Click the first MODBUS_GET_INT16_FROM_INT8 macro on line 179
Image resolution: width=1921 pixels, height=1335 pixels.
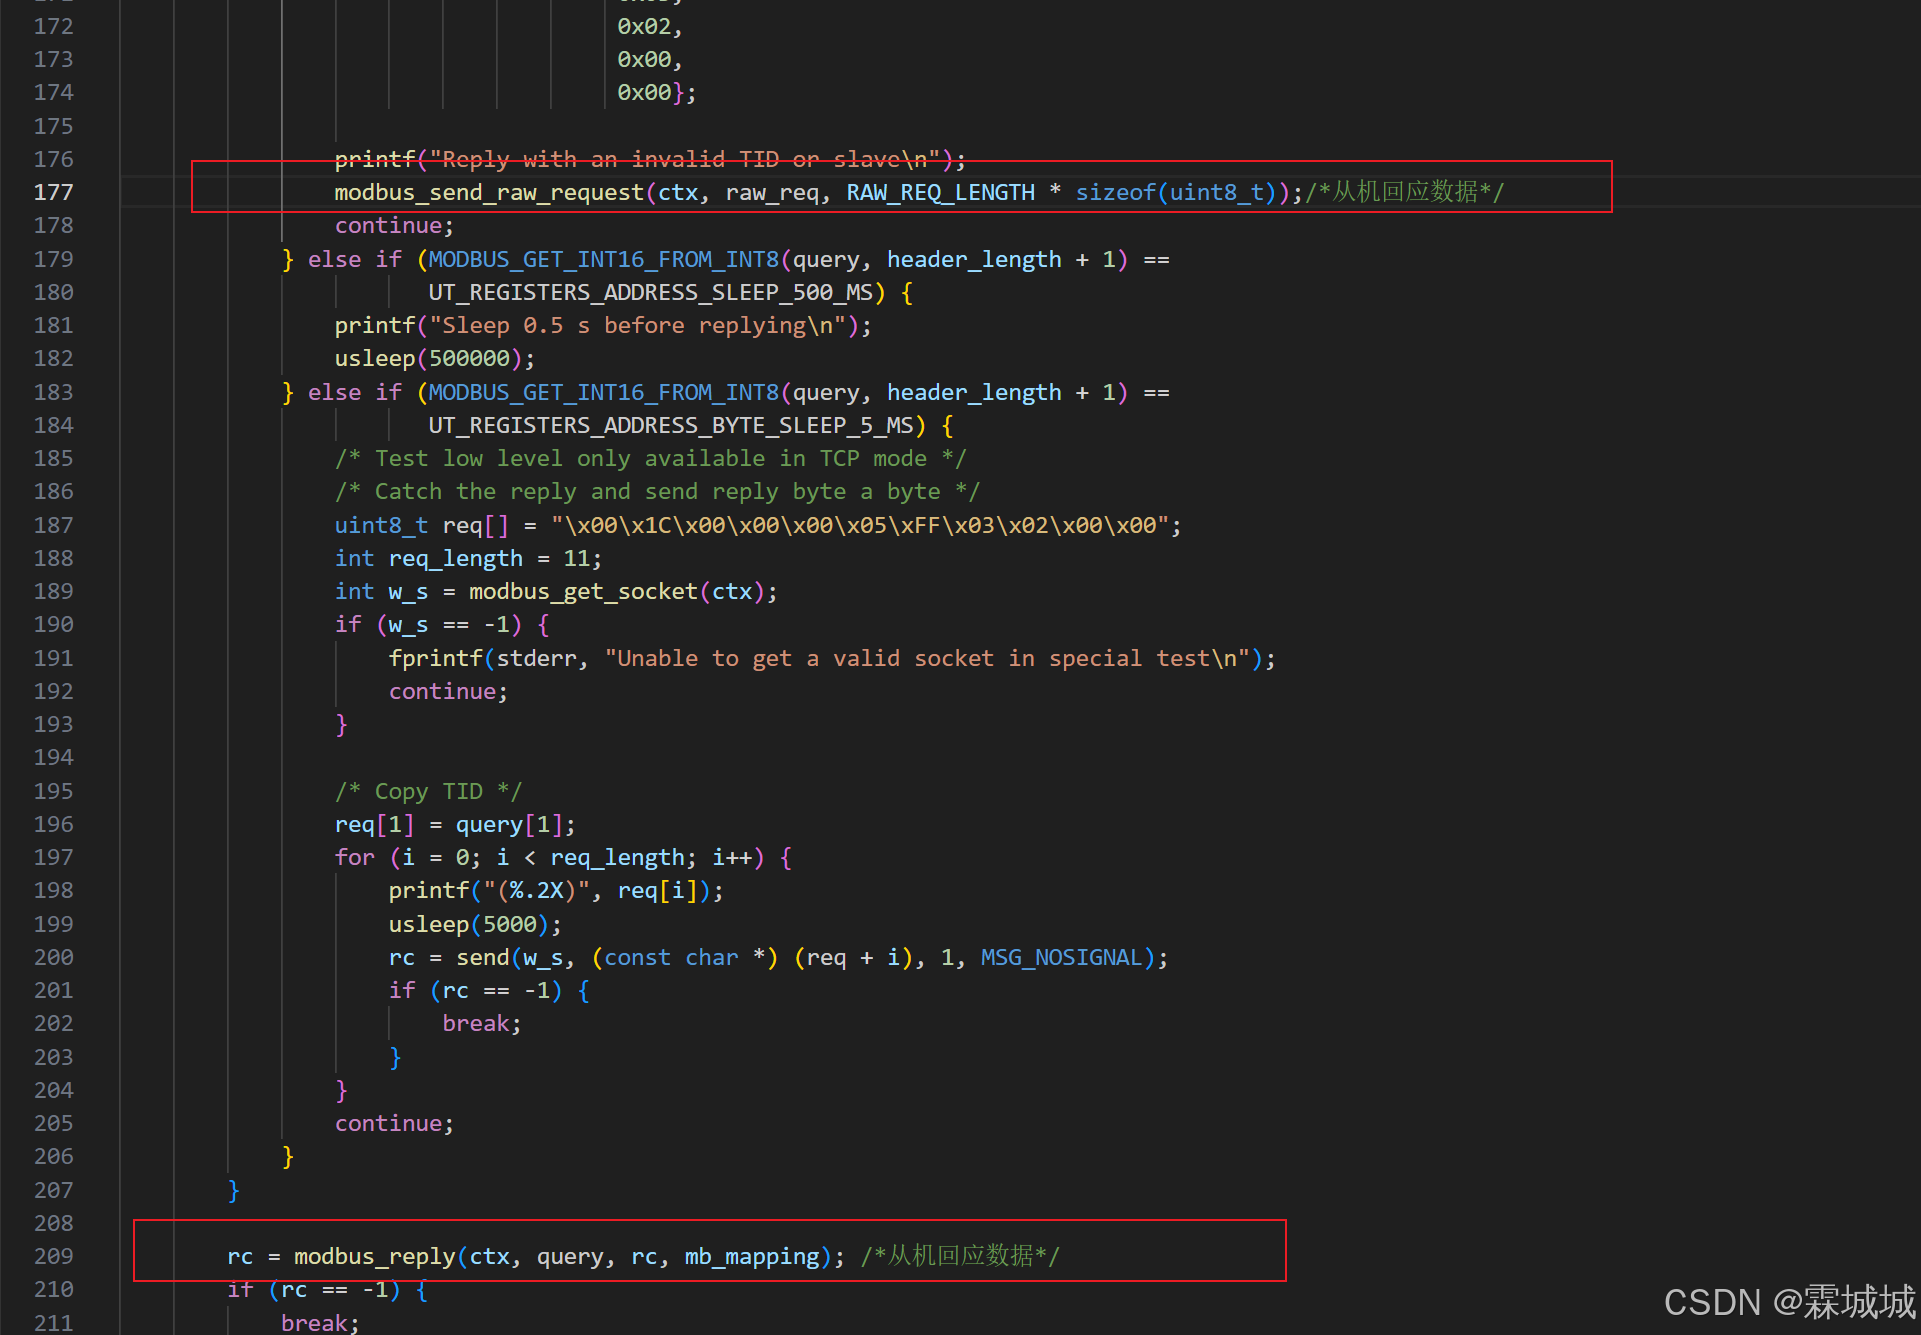coord(603,259)
